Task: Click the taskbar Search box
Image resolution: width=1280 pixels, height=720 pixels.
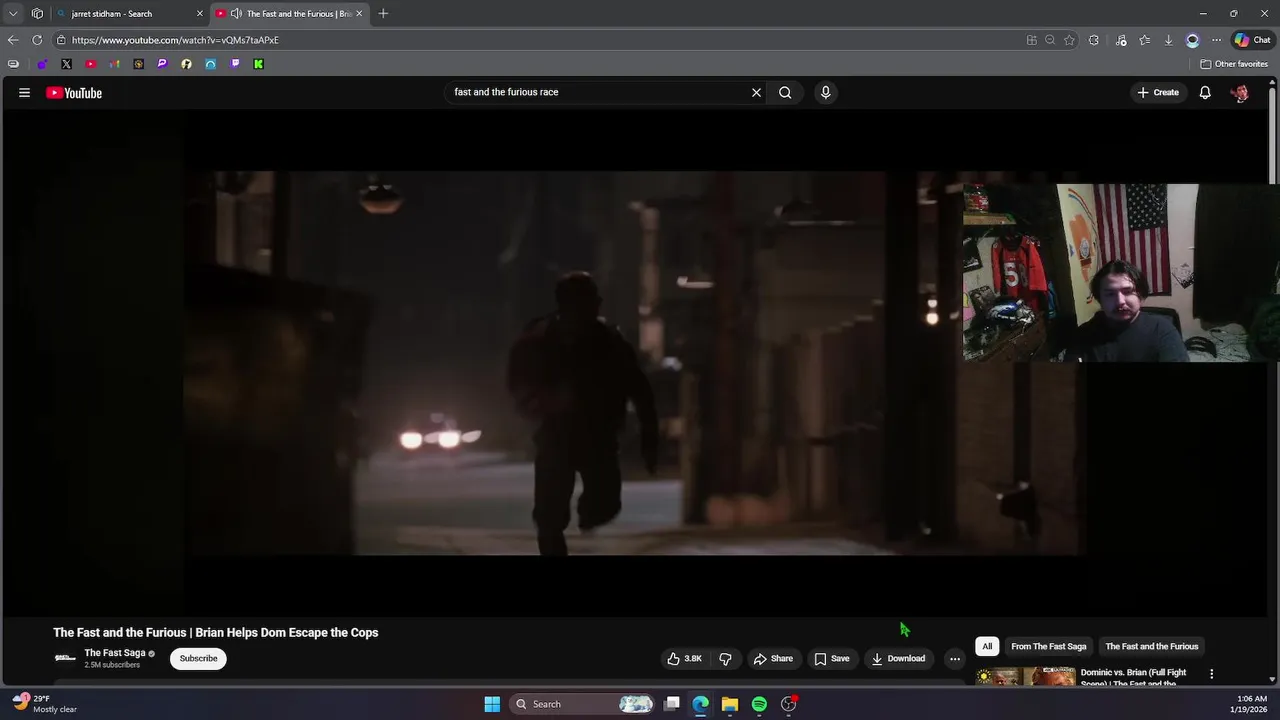Action: tap(583, 704)
